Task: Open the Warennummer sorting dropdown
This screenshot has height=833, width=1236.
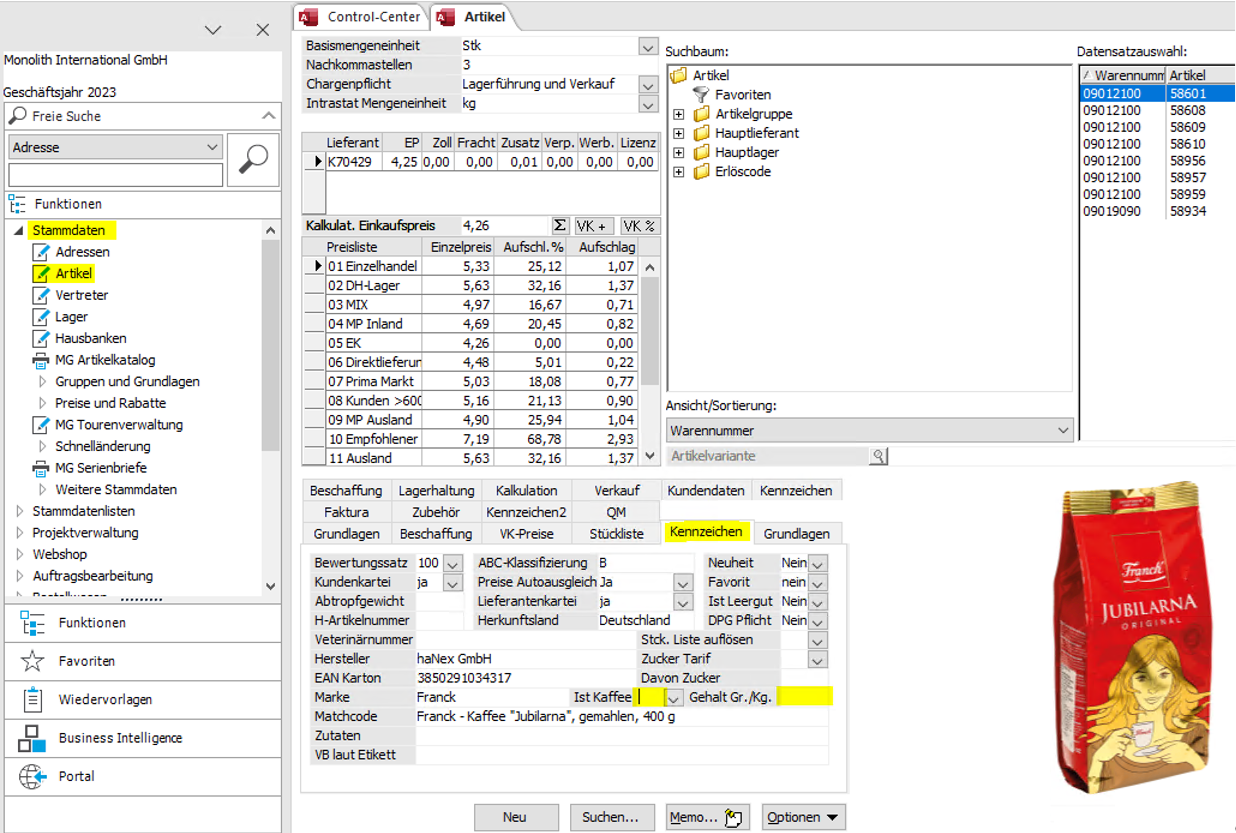Action: tap(1063, 431)
